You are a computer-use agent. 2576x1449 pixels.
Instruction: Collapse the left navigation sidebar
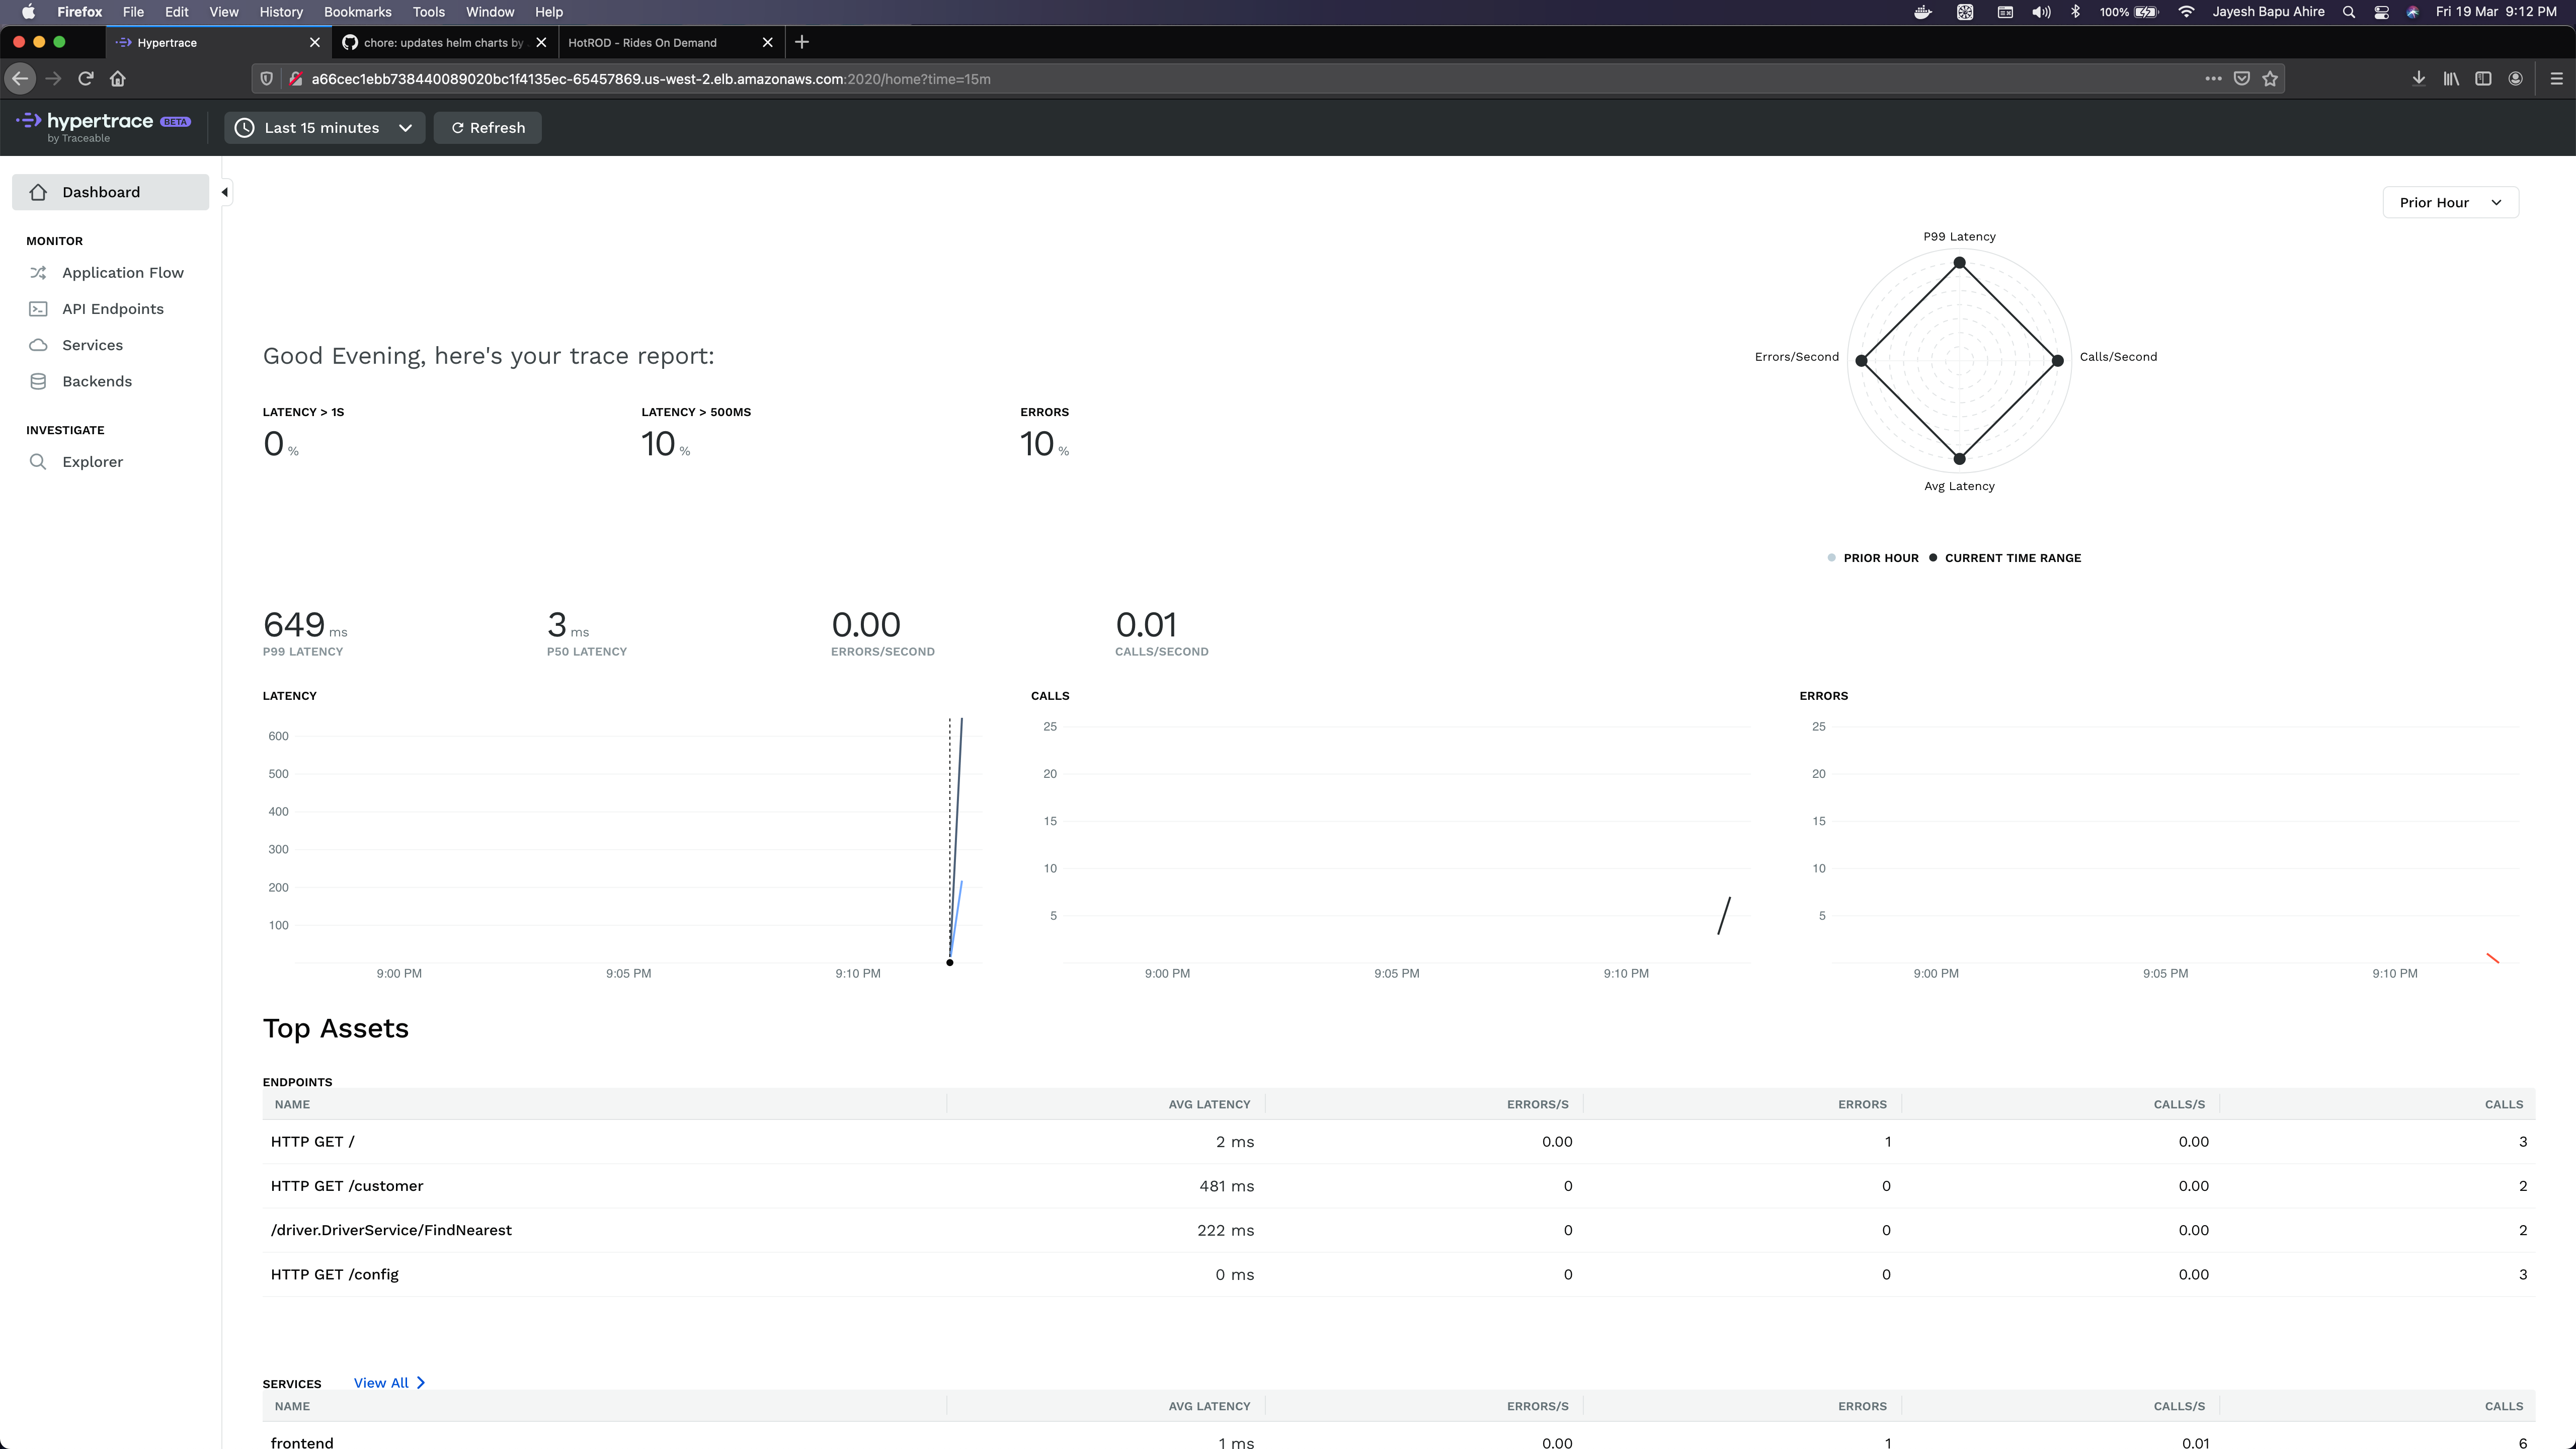coord(224,192)
